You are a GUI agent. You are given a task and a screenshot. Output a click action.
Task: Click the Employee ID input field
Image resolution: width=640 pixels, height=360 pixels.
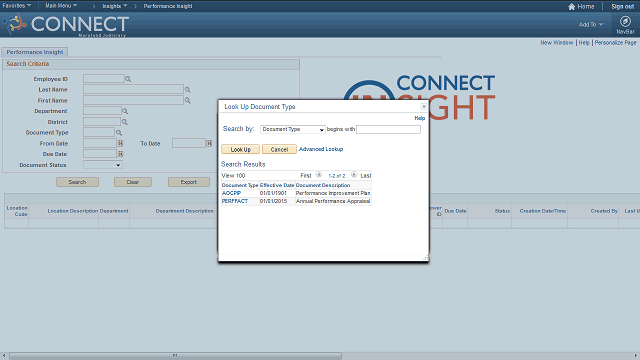pyautogui.click(x=104, y=78)
